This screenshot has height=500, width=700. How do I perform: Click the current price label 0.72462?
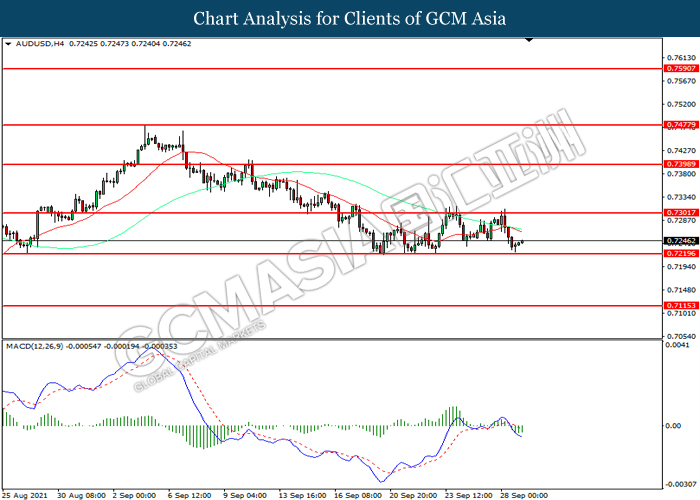[x=681, y=241]
